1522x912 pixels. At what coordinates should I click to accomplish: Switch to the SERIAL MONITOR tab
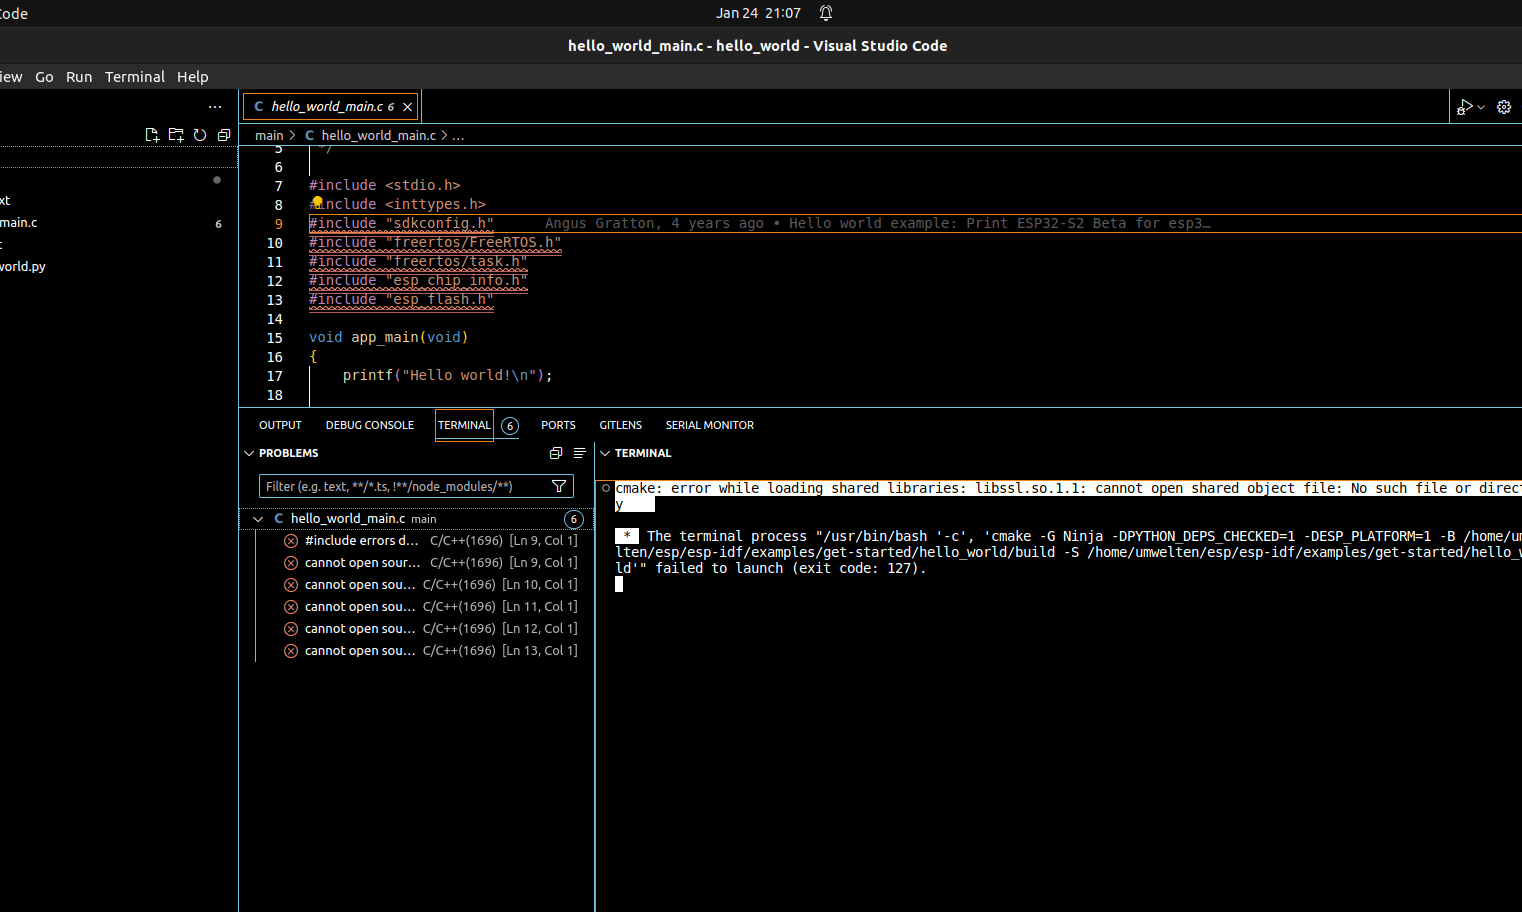click(710, 425)
